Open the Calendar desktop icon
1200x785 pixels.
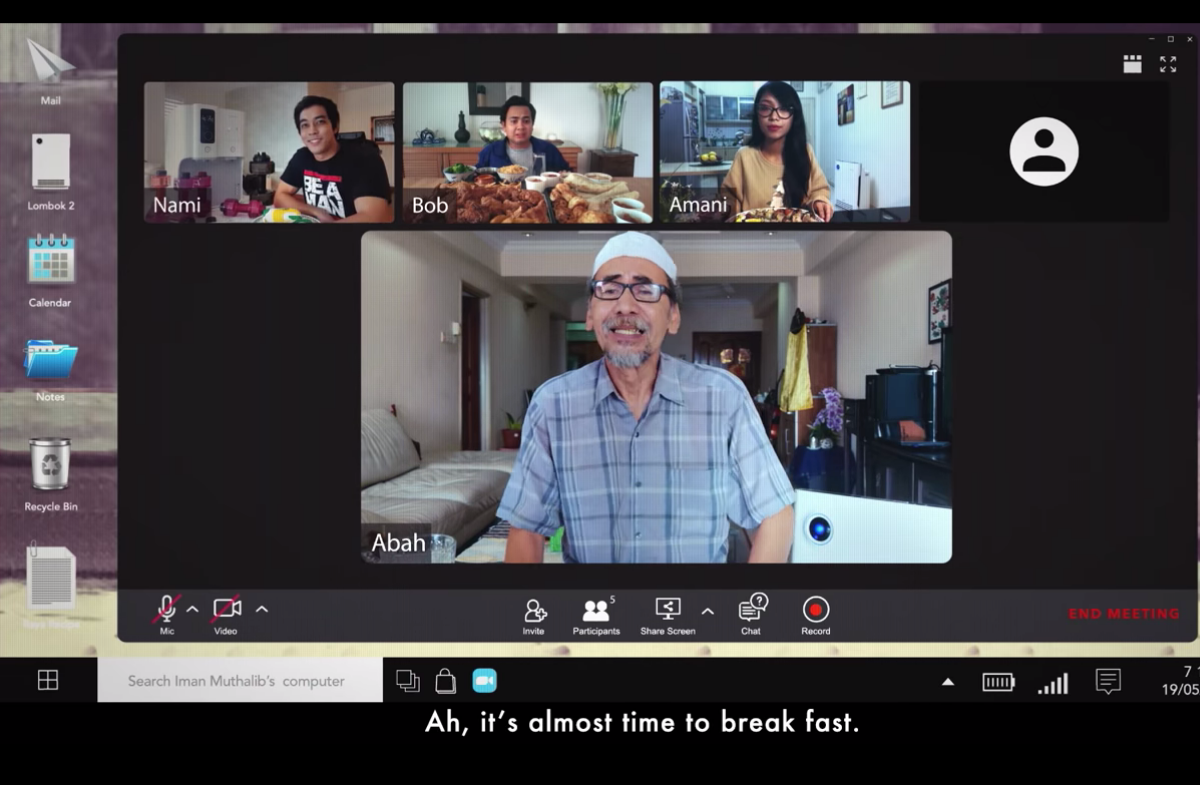(x=50, y=260)
